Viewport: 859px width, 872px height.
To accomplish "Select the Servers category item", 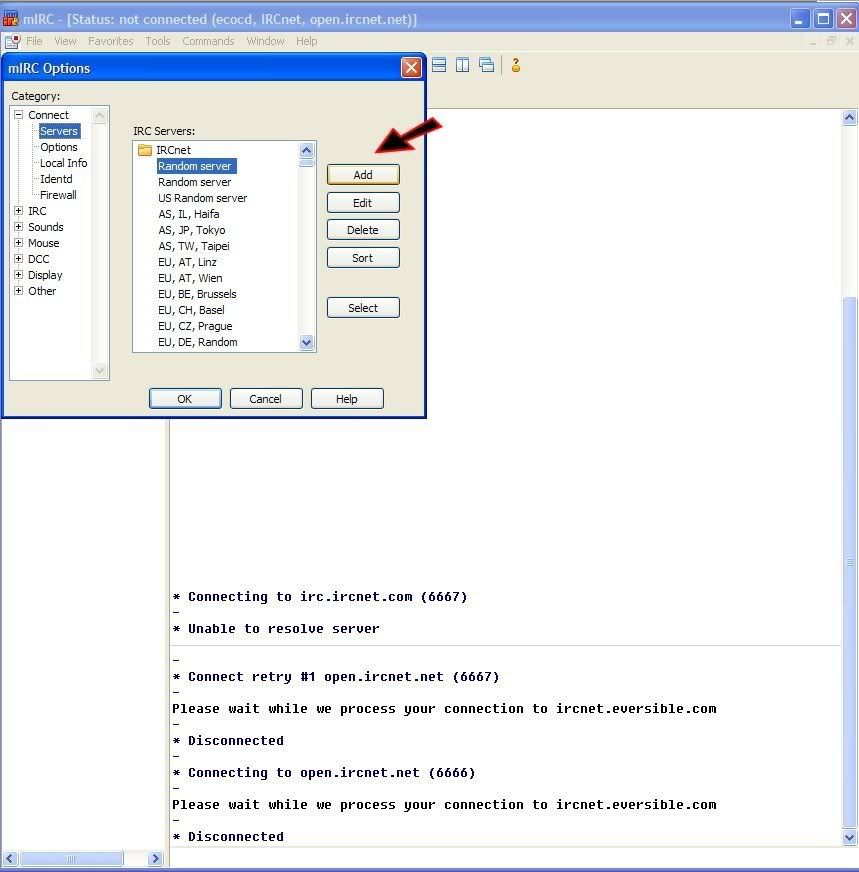I will pos(59,131).
